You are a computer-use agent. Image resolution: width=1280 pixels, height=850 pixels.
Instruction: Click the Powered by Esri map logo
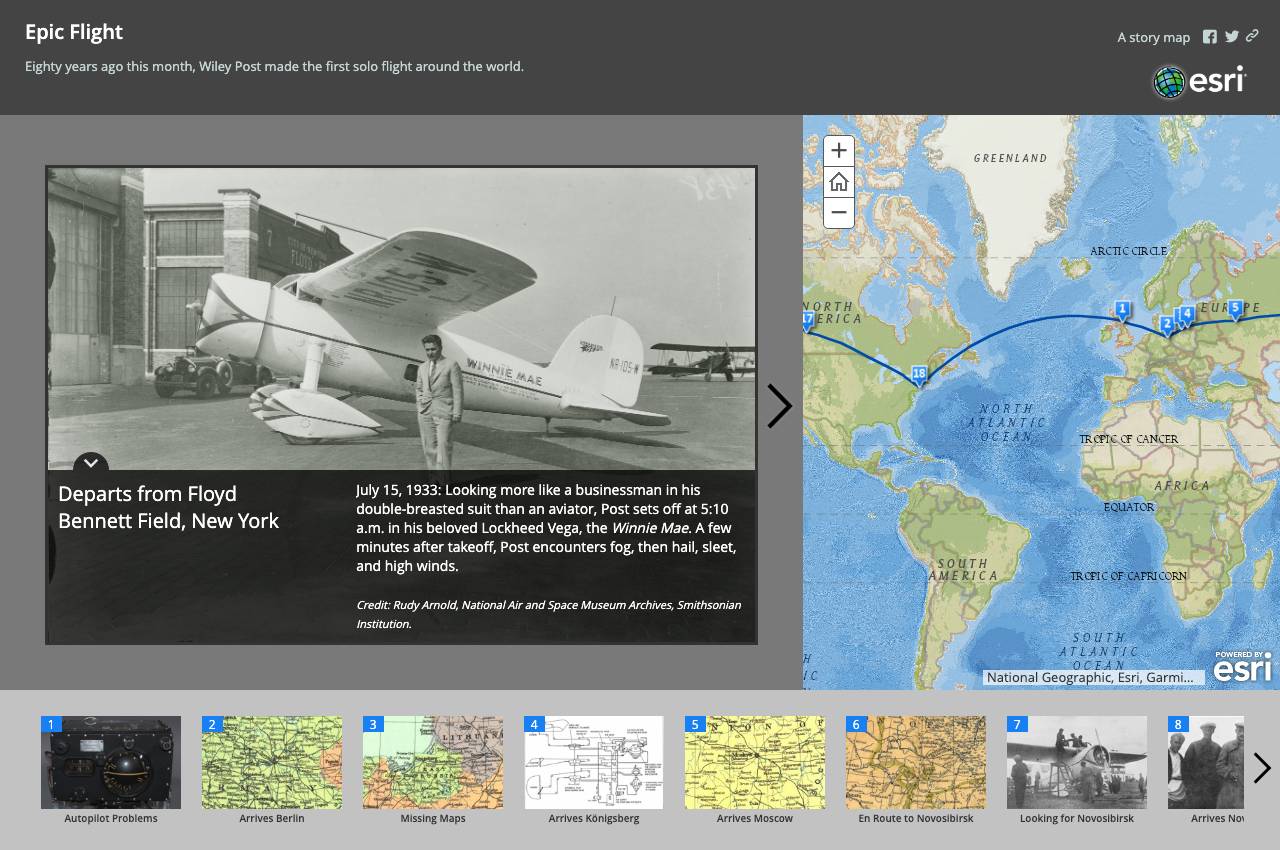[1243, 667]
